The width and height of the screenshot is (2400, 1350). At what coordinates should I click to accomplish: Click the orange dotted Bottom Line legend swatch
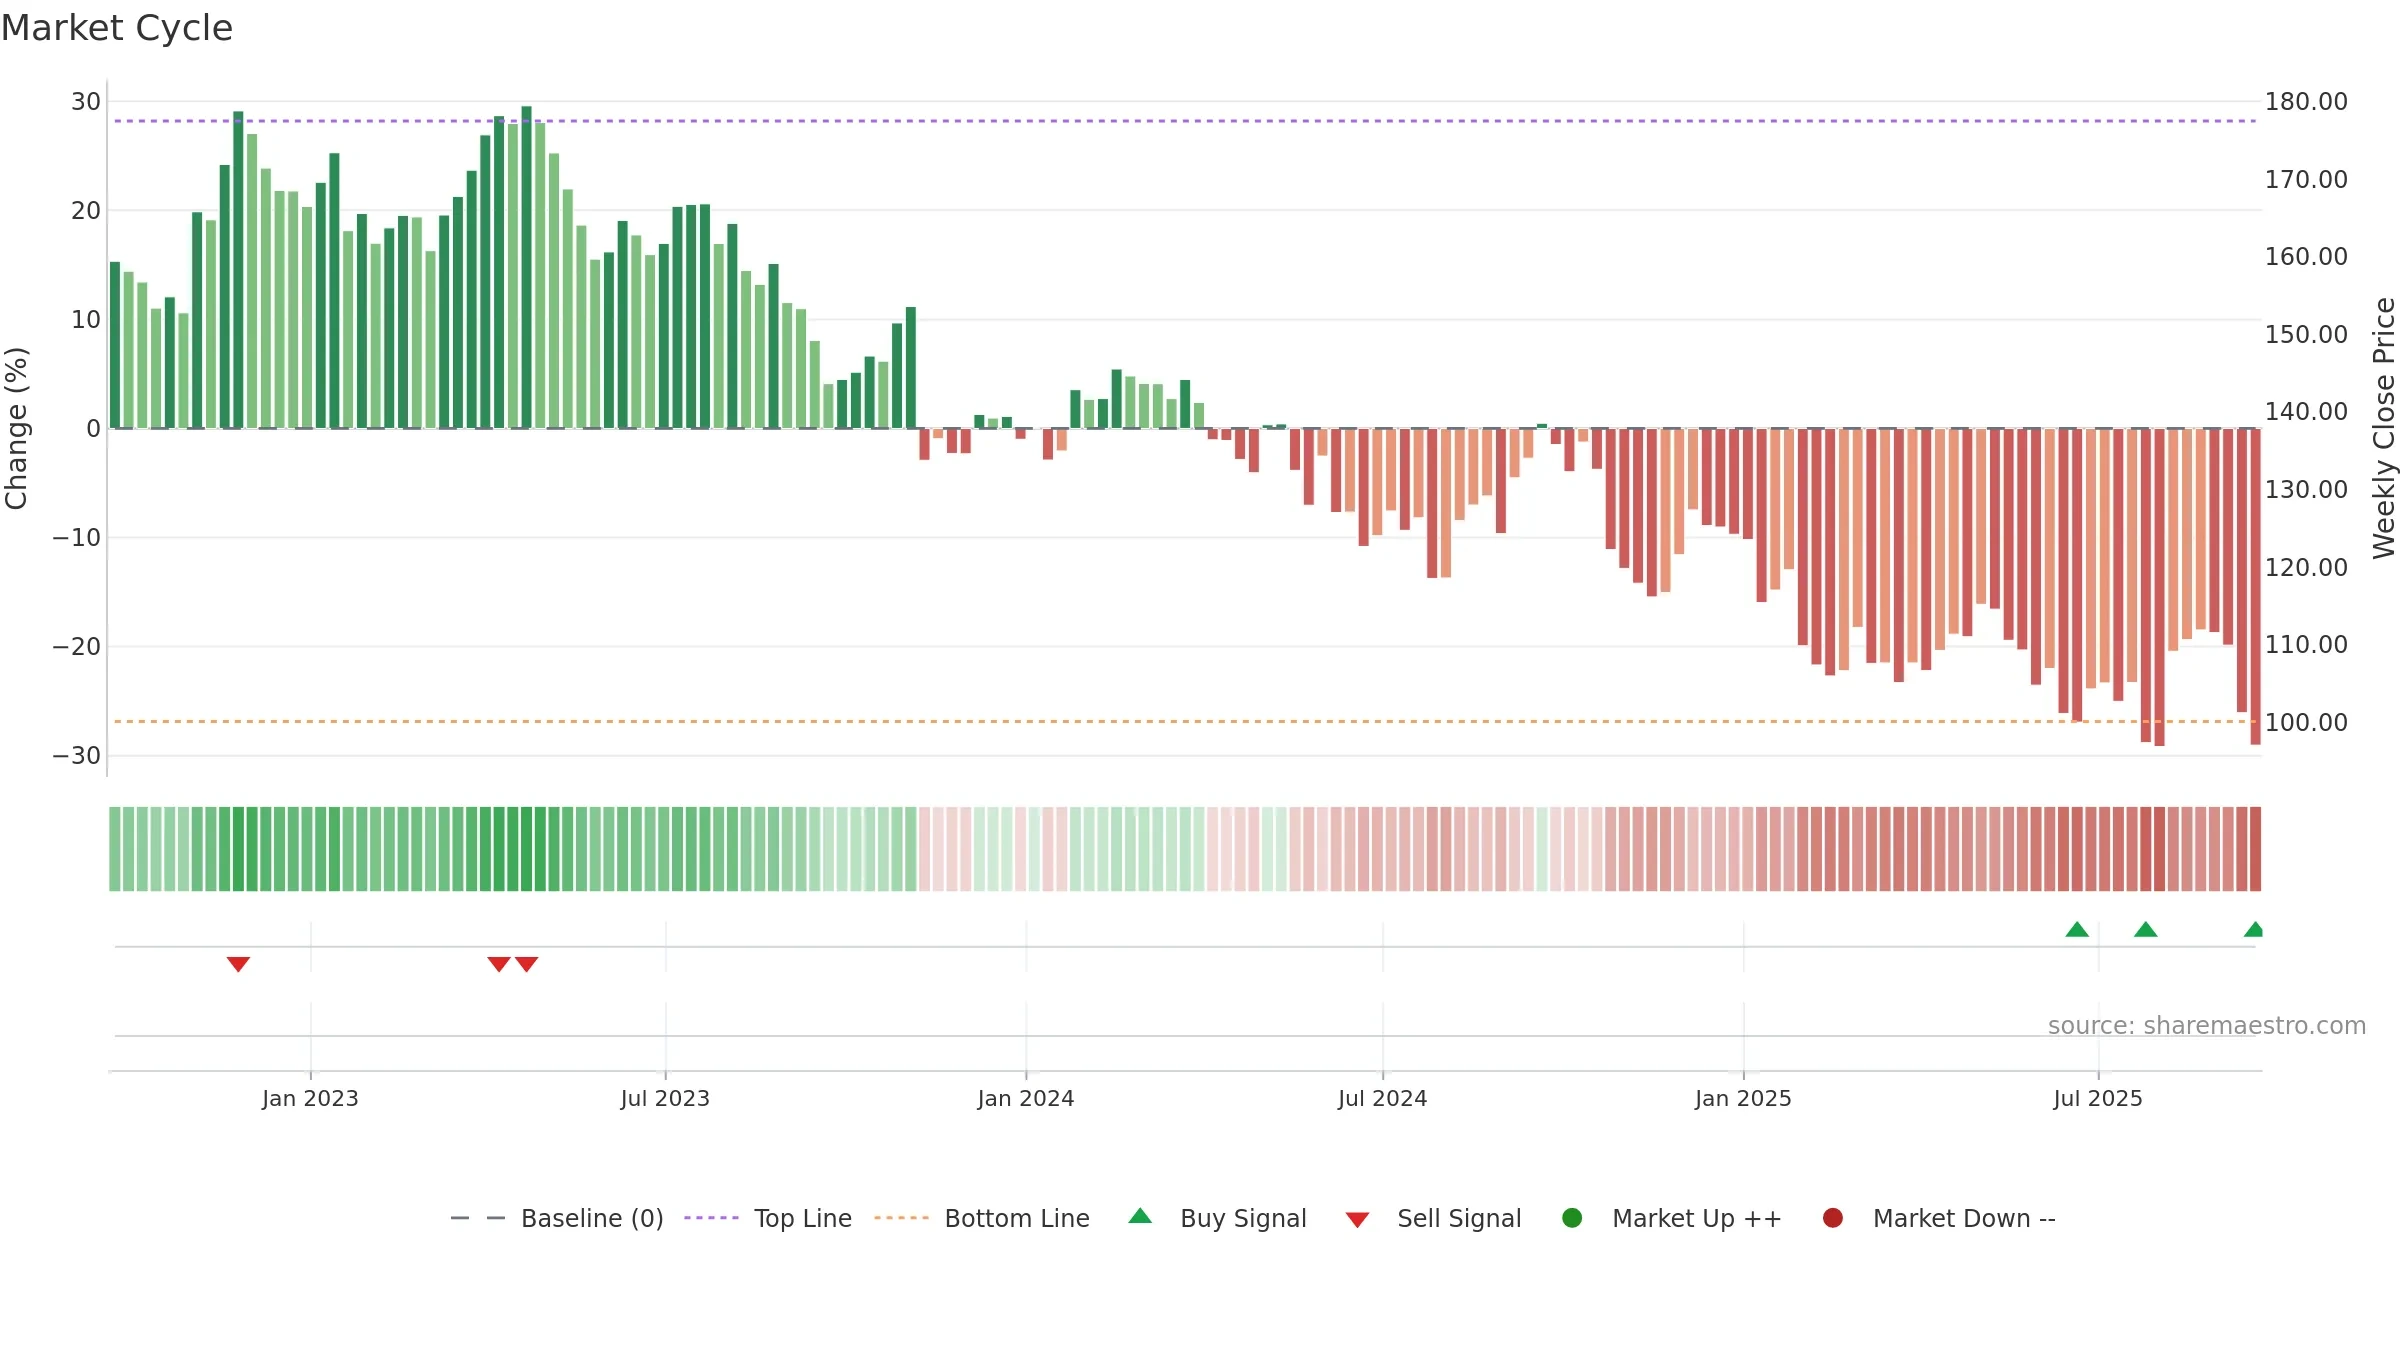pyautogui.click(x=901, y=1218)
